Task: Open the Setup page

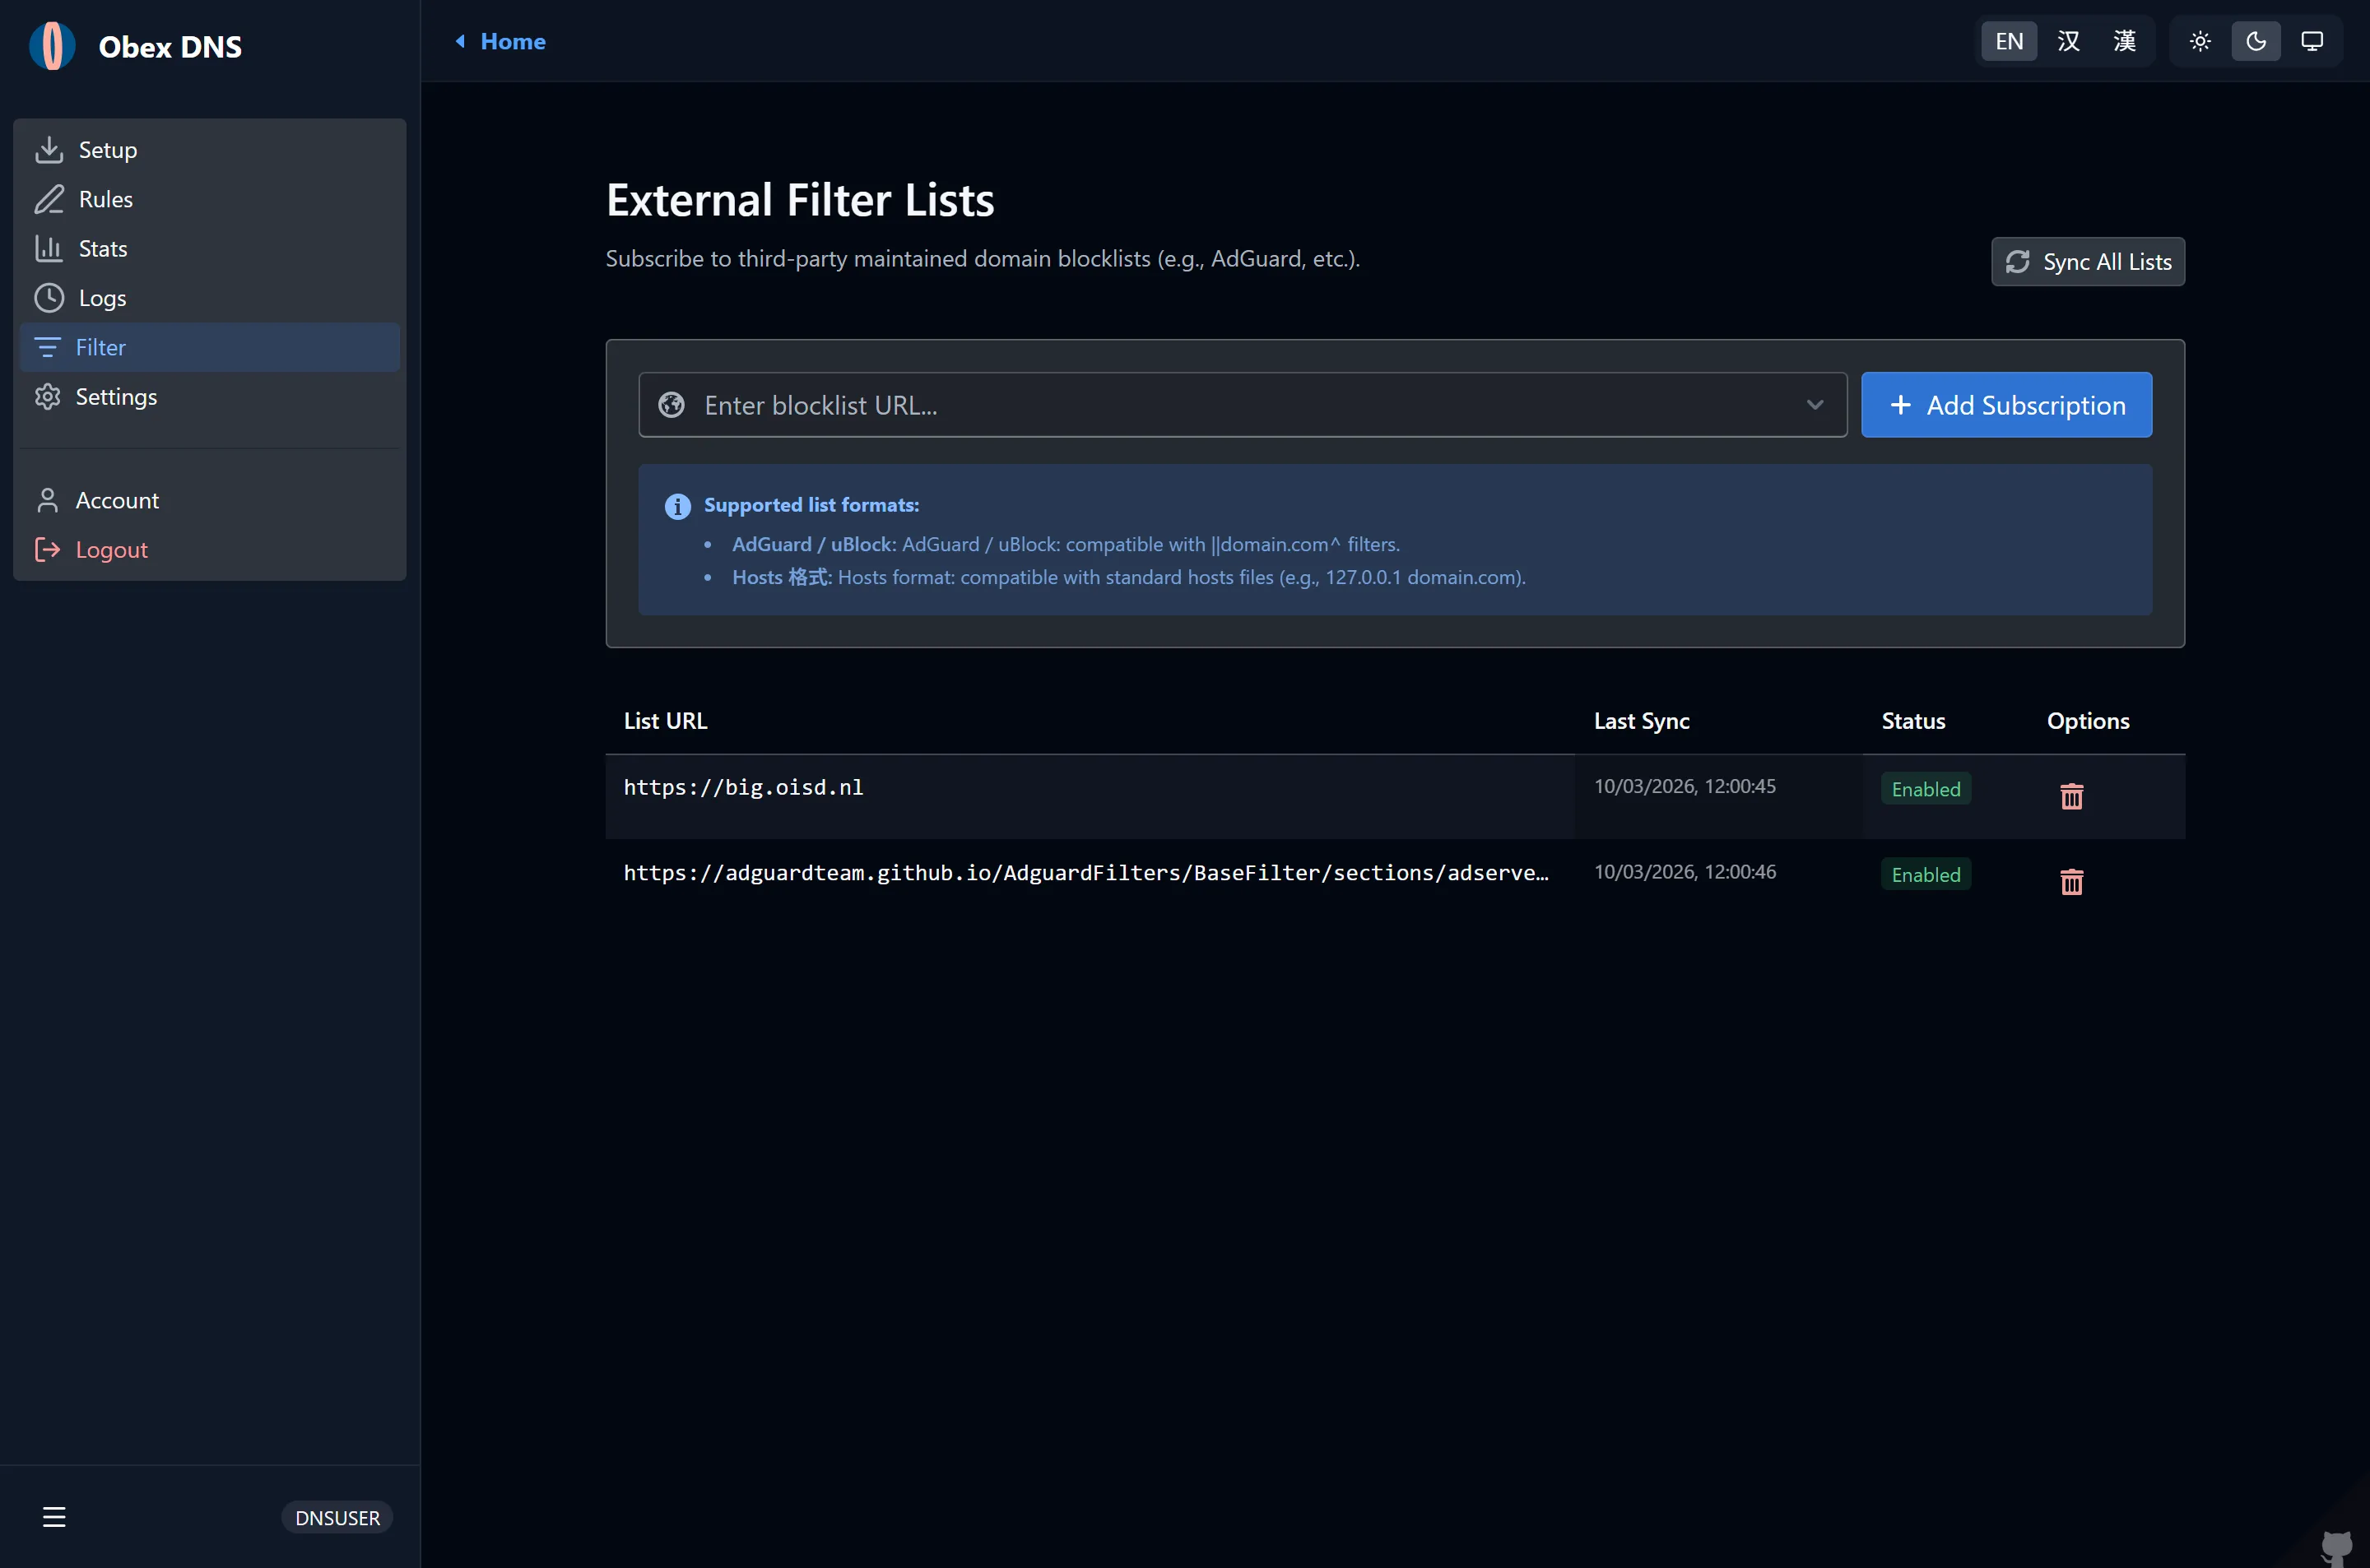Action: pos(210,150)
